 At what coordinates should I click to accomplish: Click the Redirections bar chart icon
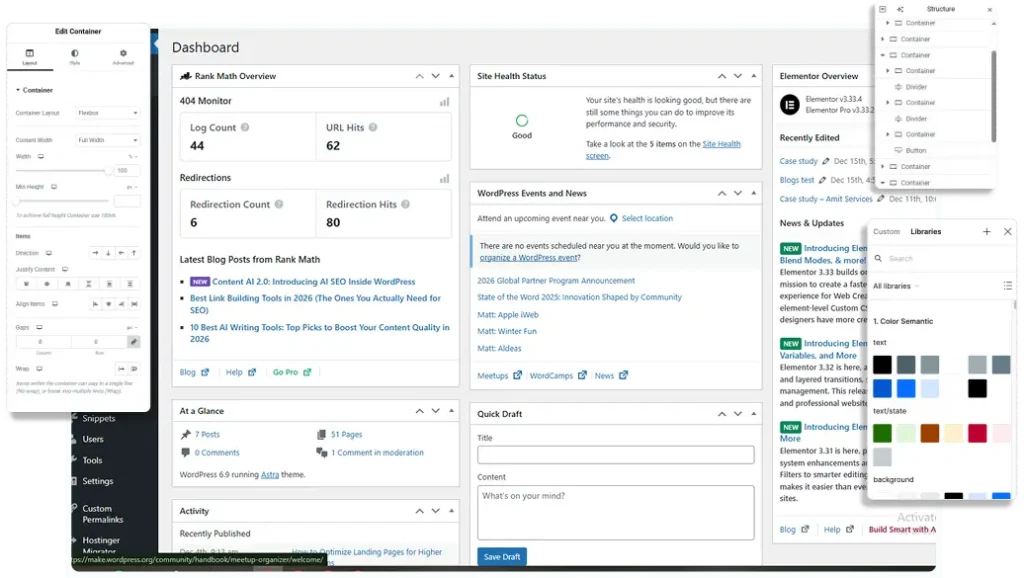(x=444, y=179)
